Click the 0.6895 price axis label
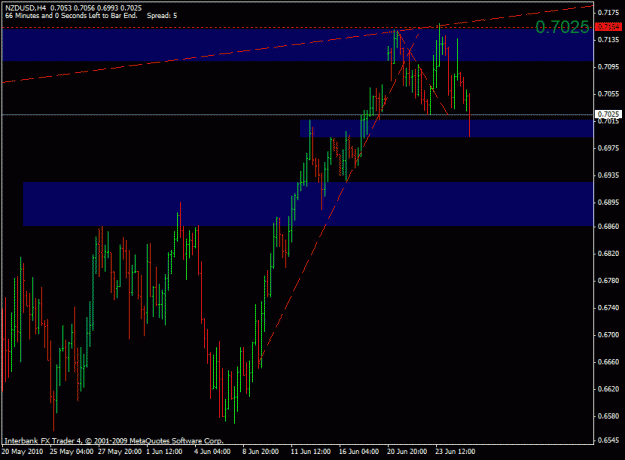625x460 pixels. [608, 202]
